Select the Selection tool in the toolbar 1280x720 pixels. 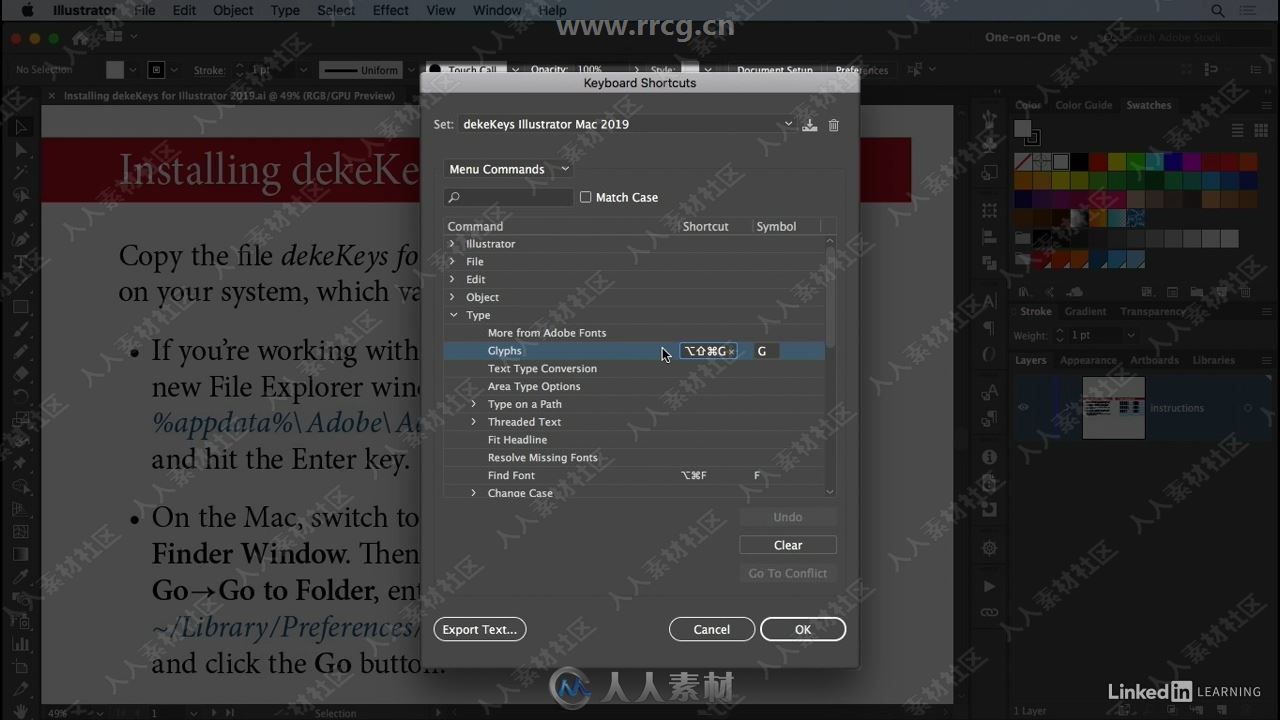(20, 128)
